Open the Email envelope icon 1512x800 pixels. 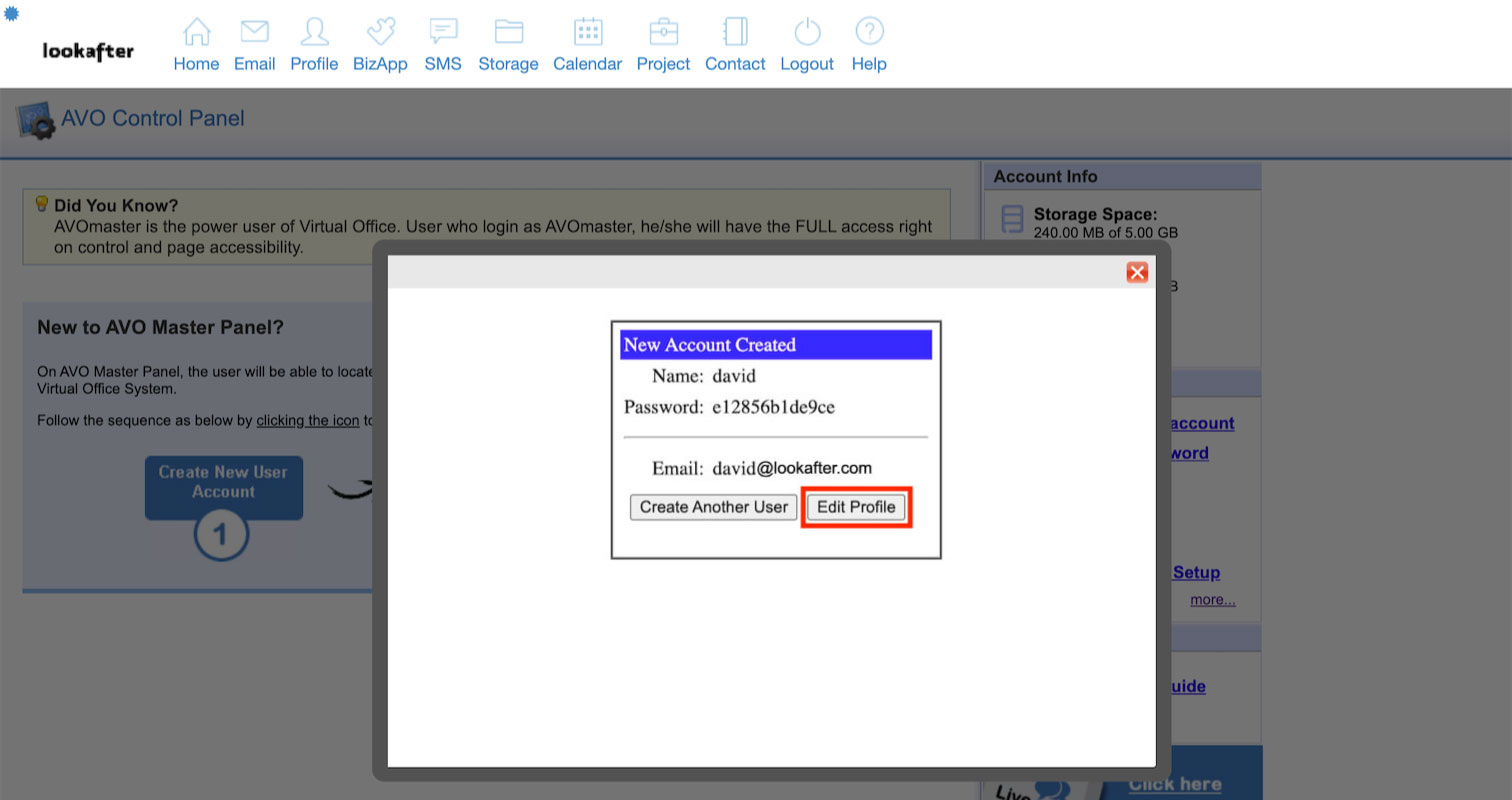254,32
